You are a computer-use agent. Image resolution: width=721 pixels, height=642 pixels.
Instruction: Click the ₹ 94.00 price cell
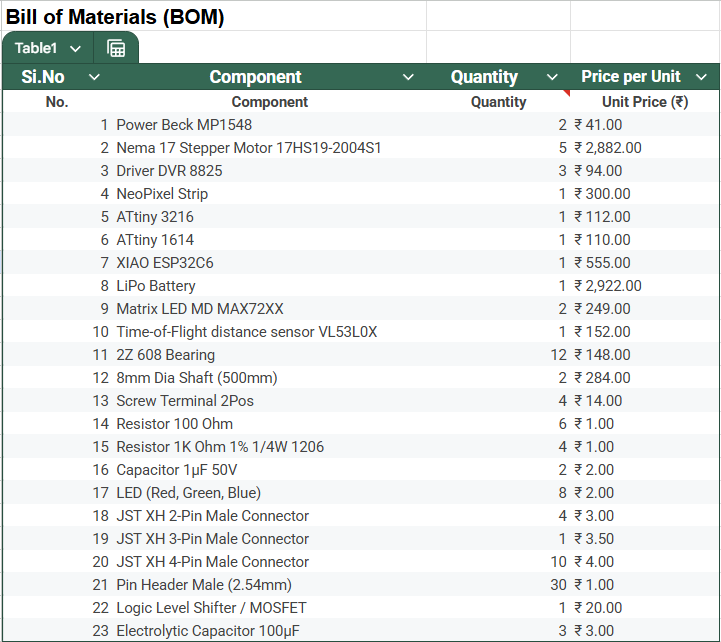coord(645,171)
